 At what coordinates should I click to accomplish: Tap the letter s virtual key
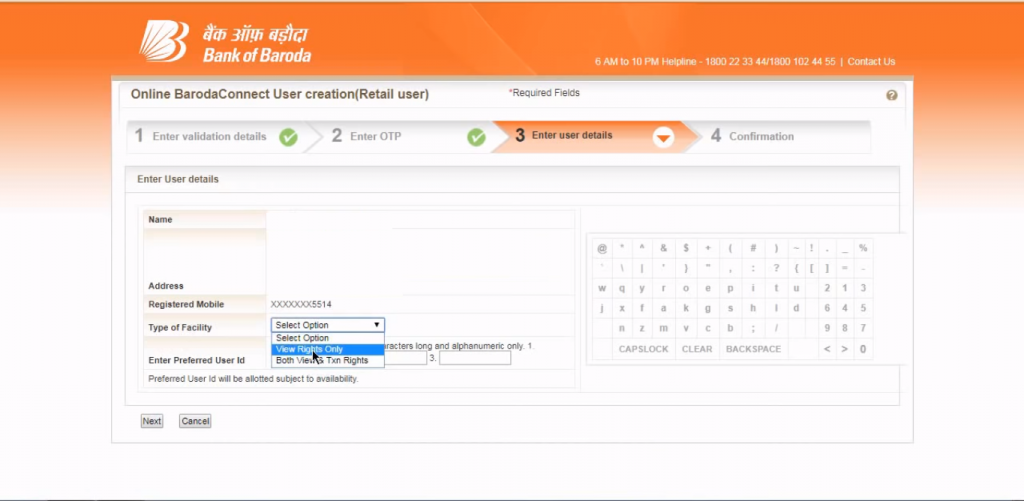point(730,308)
